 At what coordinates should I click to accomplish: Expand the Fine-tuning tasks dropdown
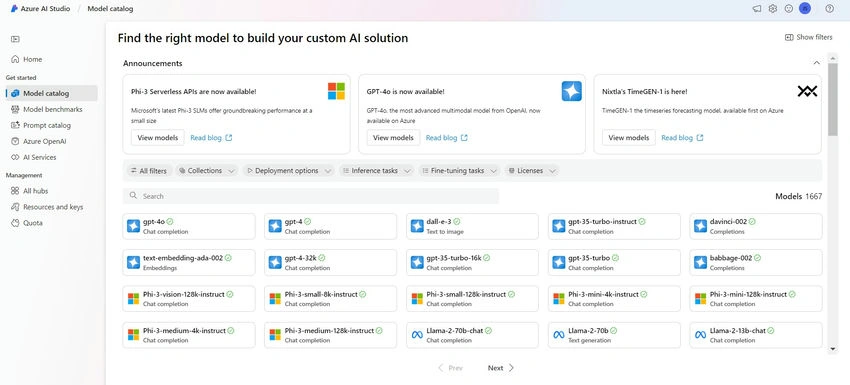(460, 170)
